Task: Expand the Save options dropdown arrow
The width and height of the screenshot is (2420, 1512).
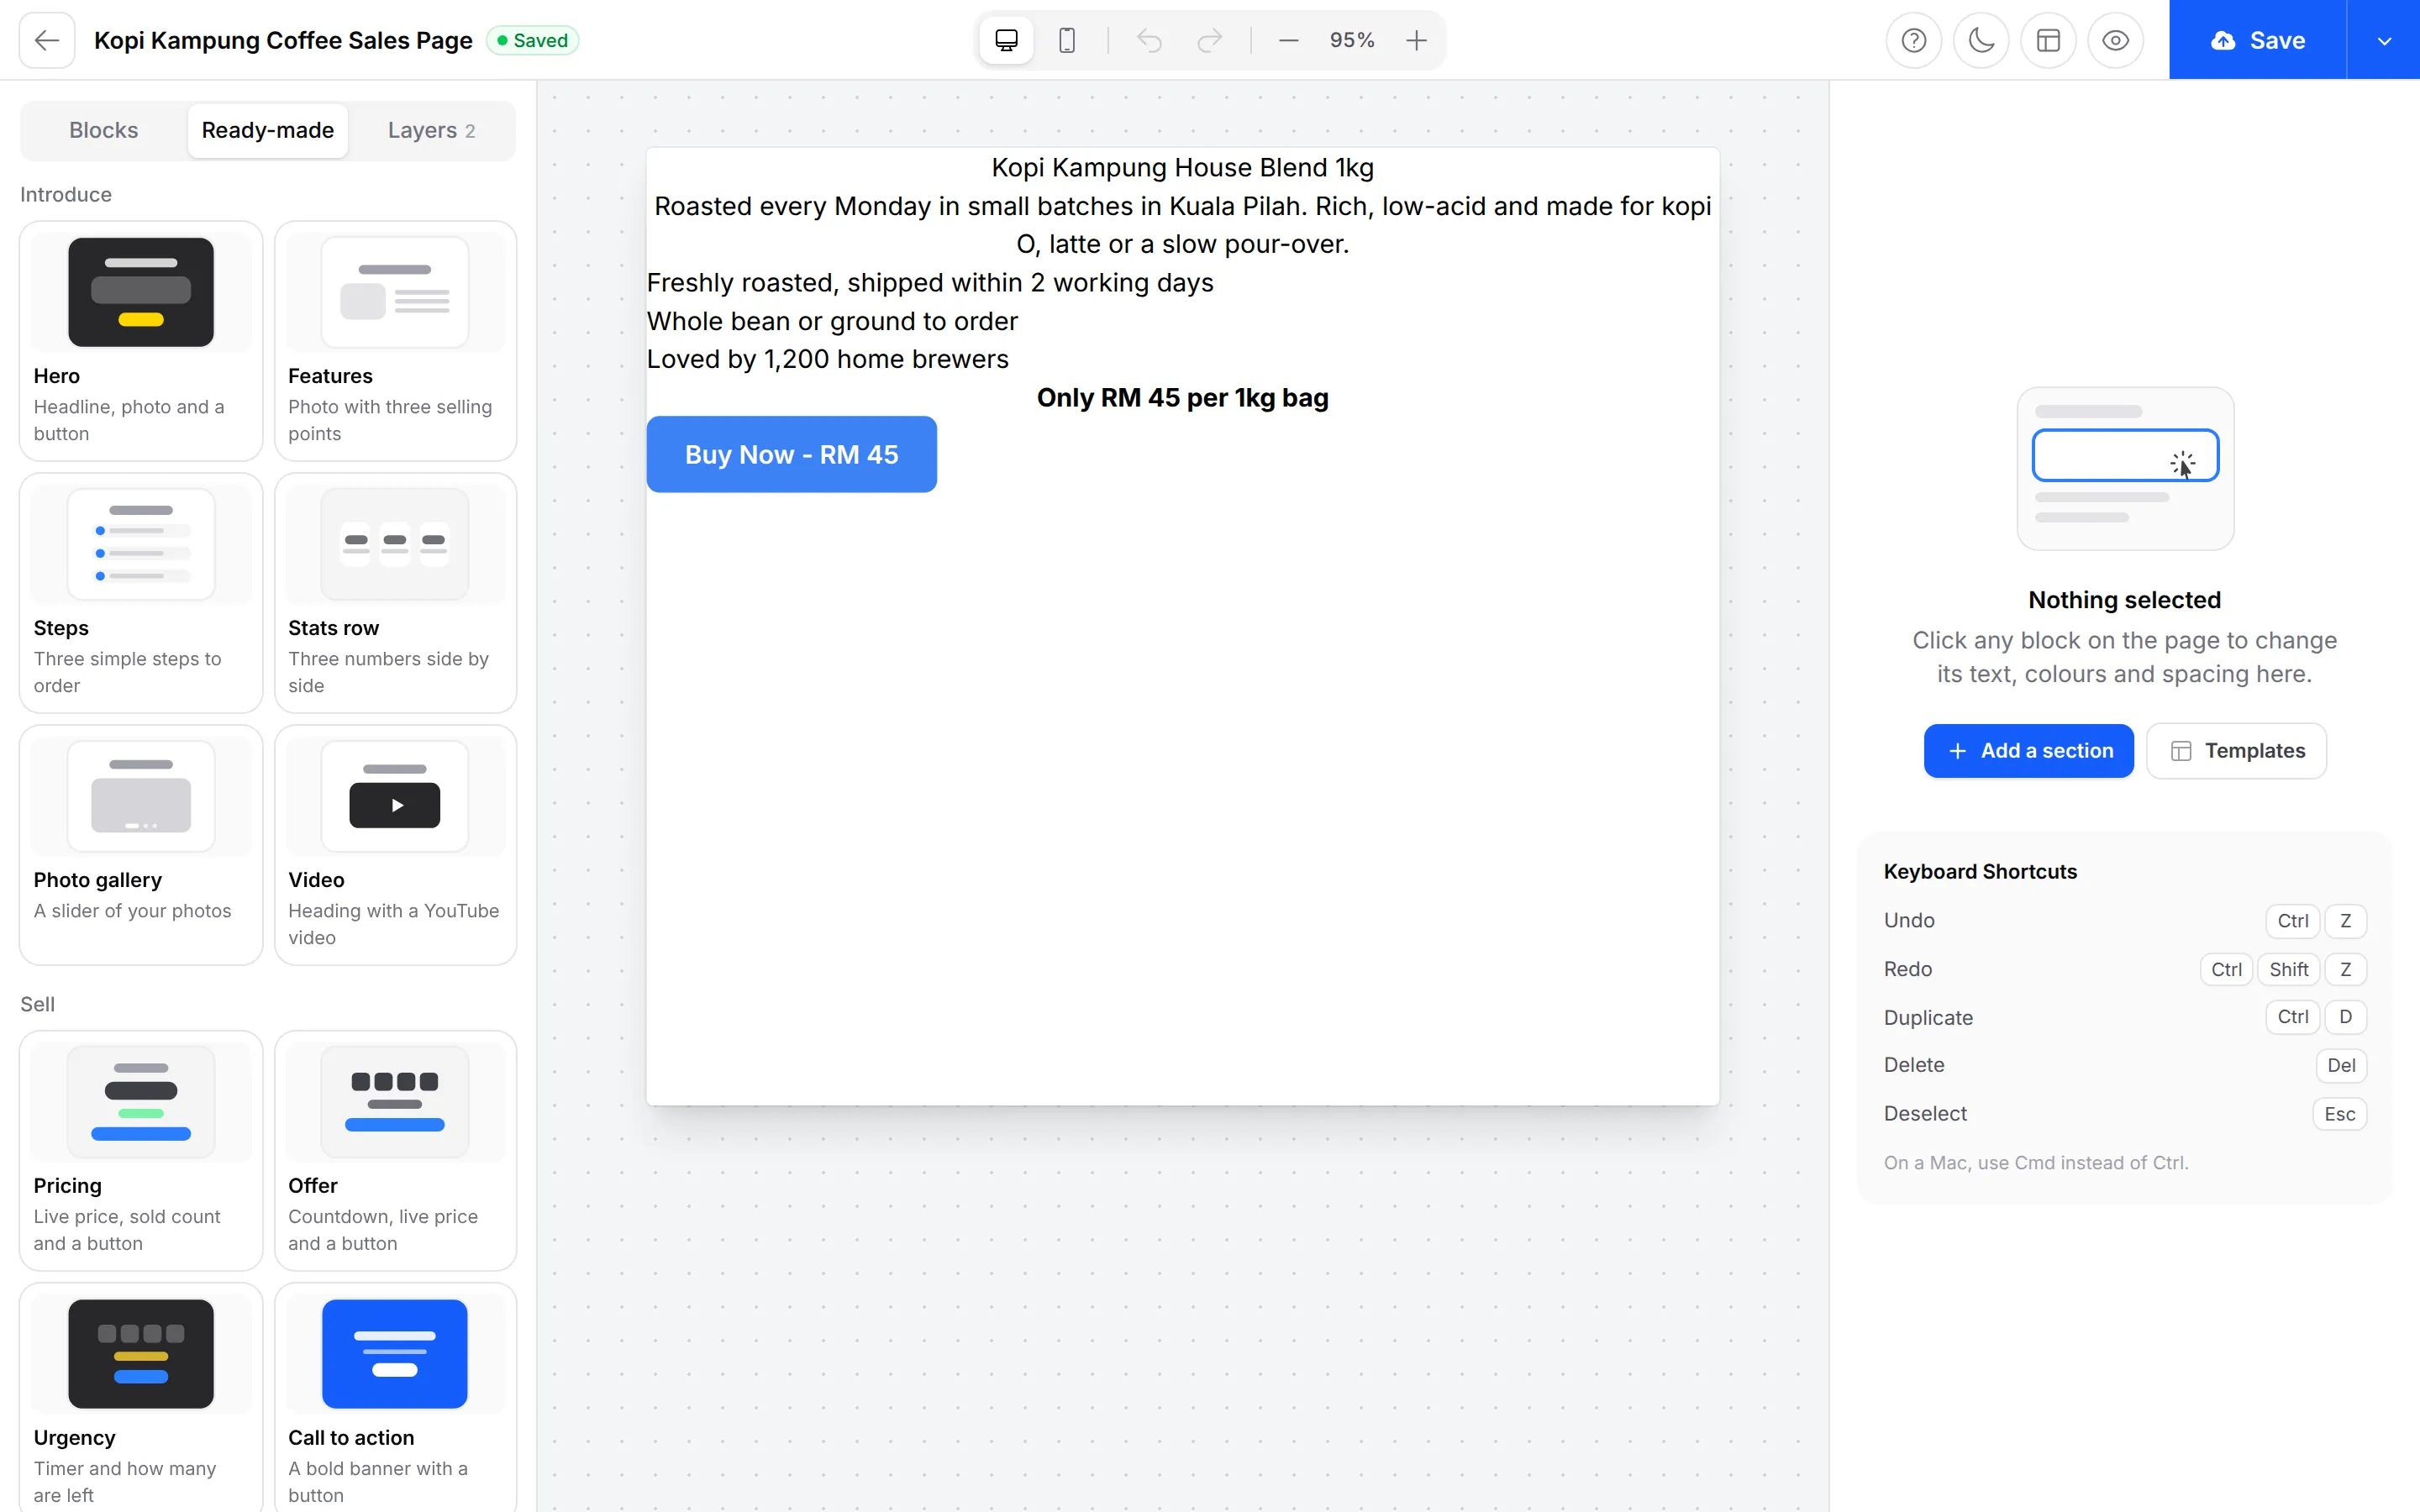Action: click(2384, 40)
